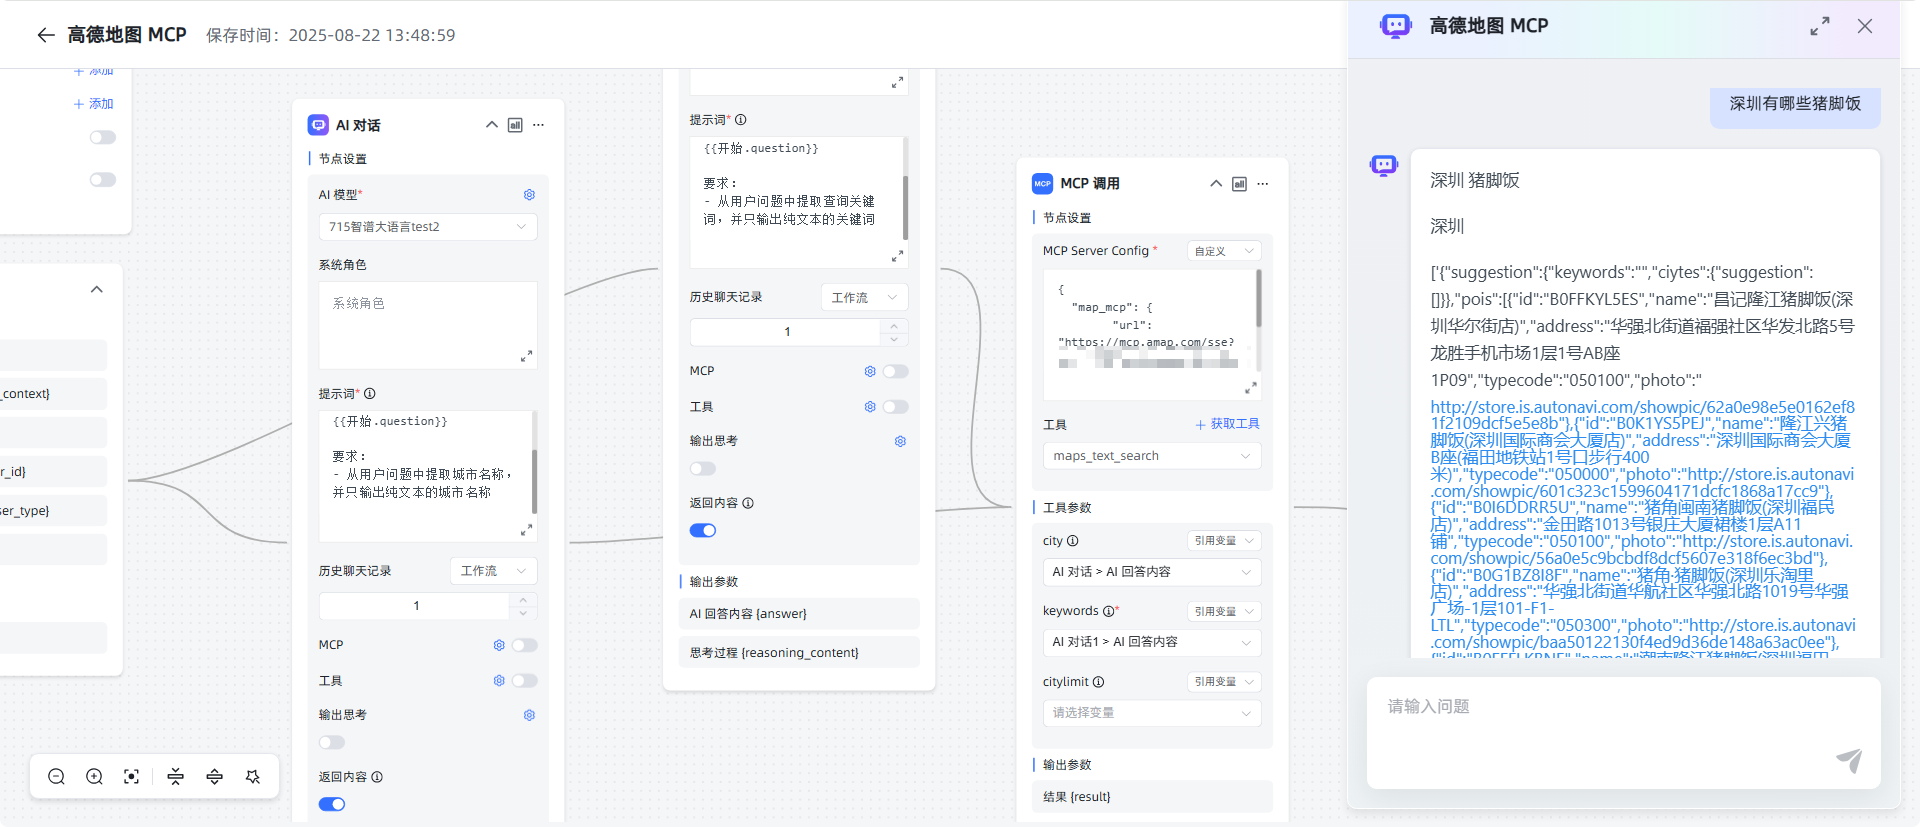
Task: Open 输出思考 gear in the keyword-extraction node
Action: 900,441
